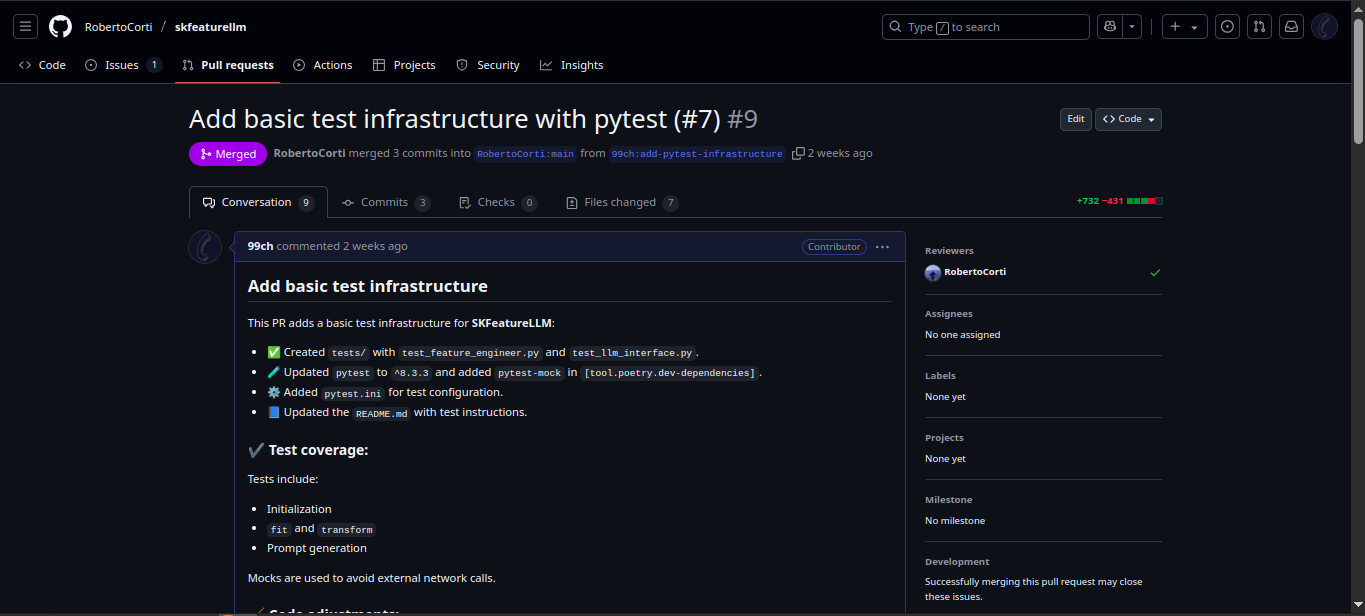Open the create new dropdown arrow
This screenshot has height=616, width=1365.
1194,26
